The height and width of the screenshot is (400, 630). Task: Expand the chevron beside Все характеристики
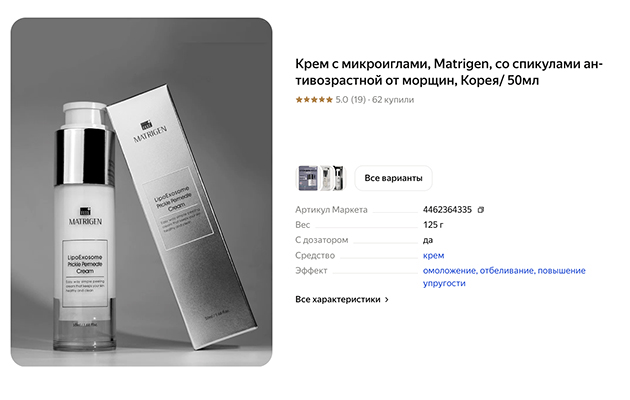pyautogui.click(x=387, y=300)
